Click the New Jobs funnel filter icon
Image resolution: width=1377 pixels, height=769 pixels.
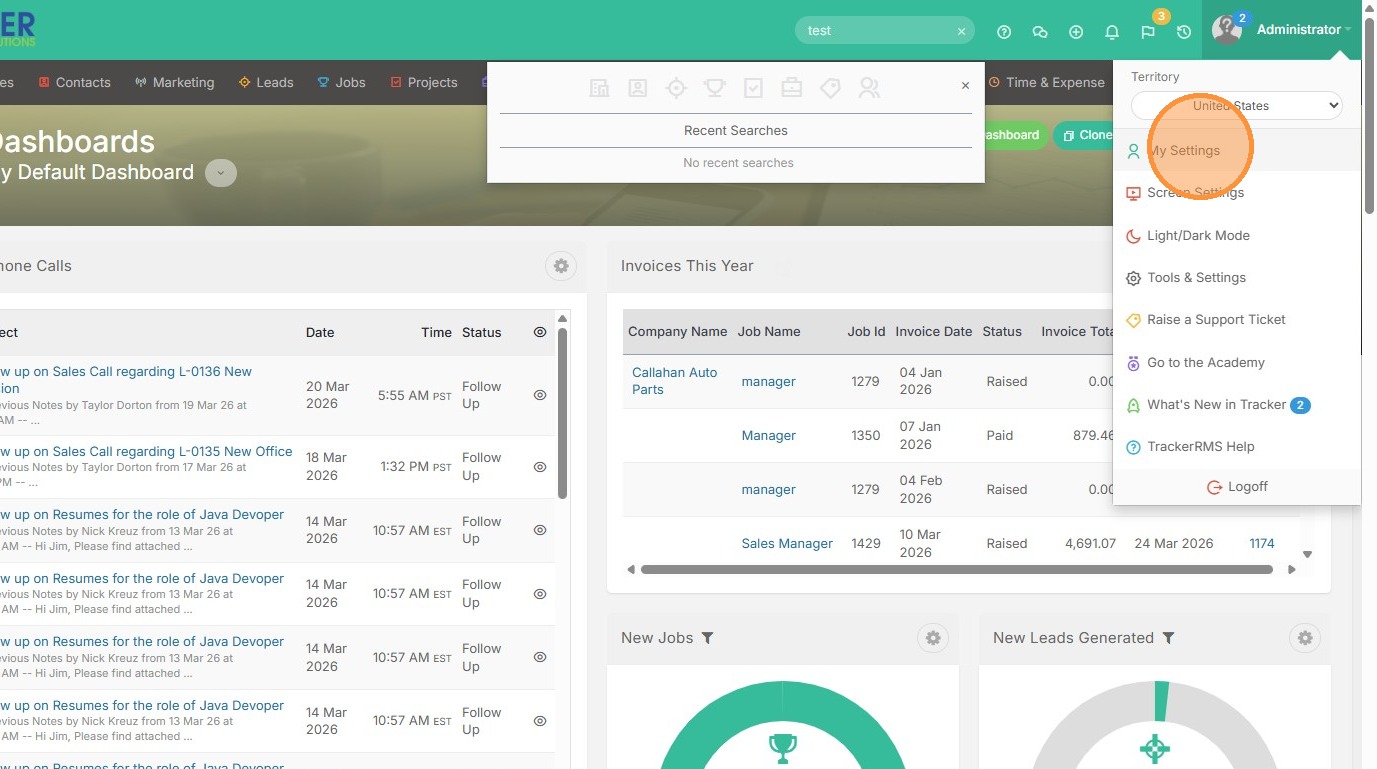click(707, 638)
